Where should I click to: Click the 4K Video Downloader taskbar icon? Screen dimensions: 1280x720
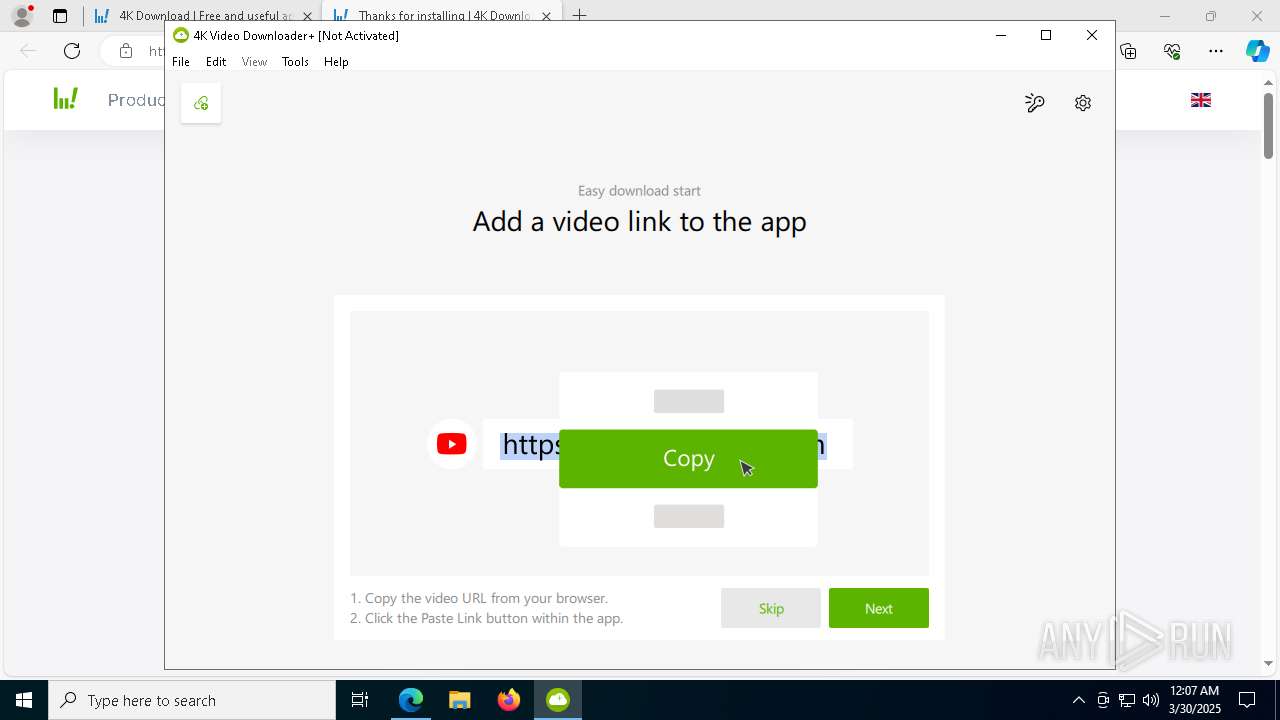pos(558,700)
